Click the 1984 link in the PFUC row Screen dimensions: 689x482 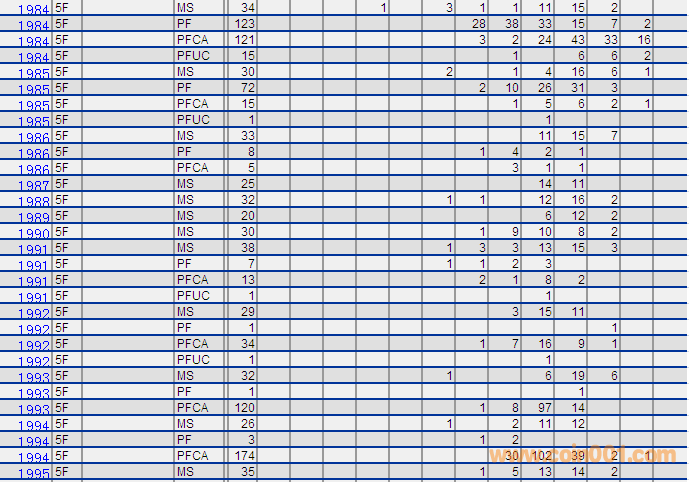pos(36,58)
